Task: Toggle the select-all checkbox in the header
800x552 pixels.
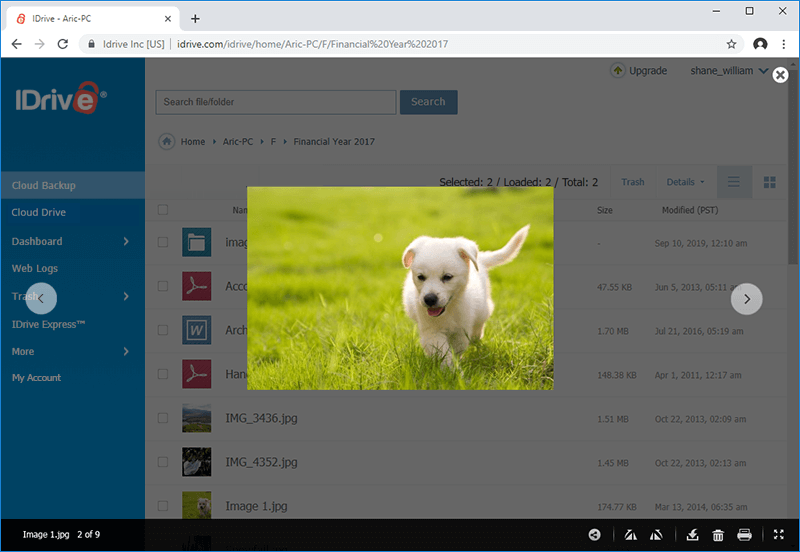Action: [163, 210]
